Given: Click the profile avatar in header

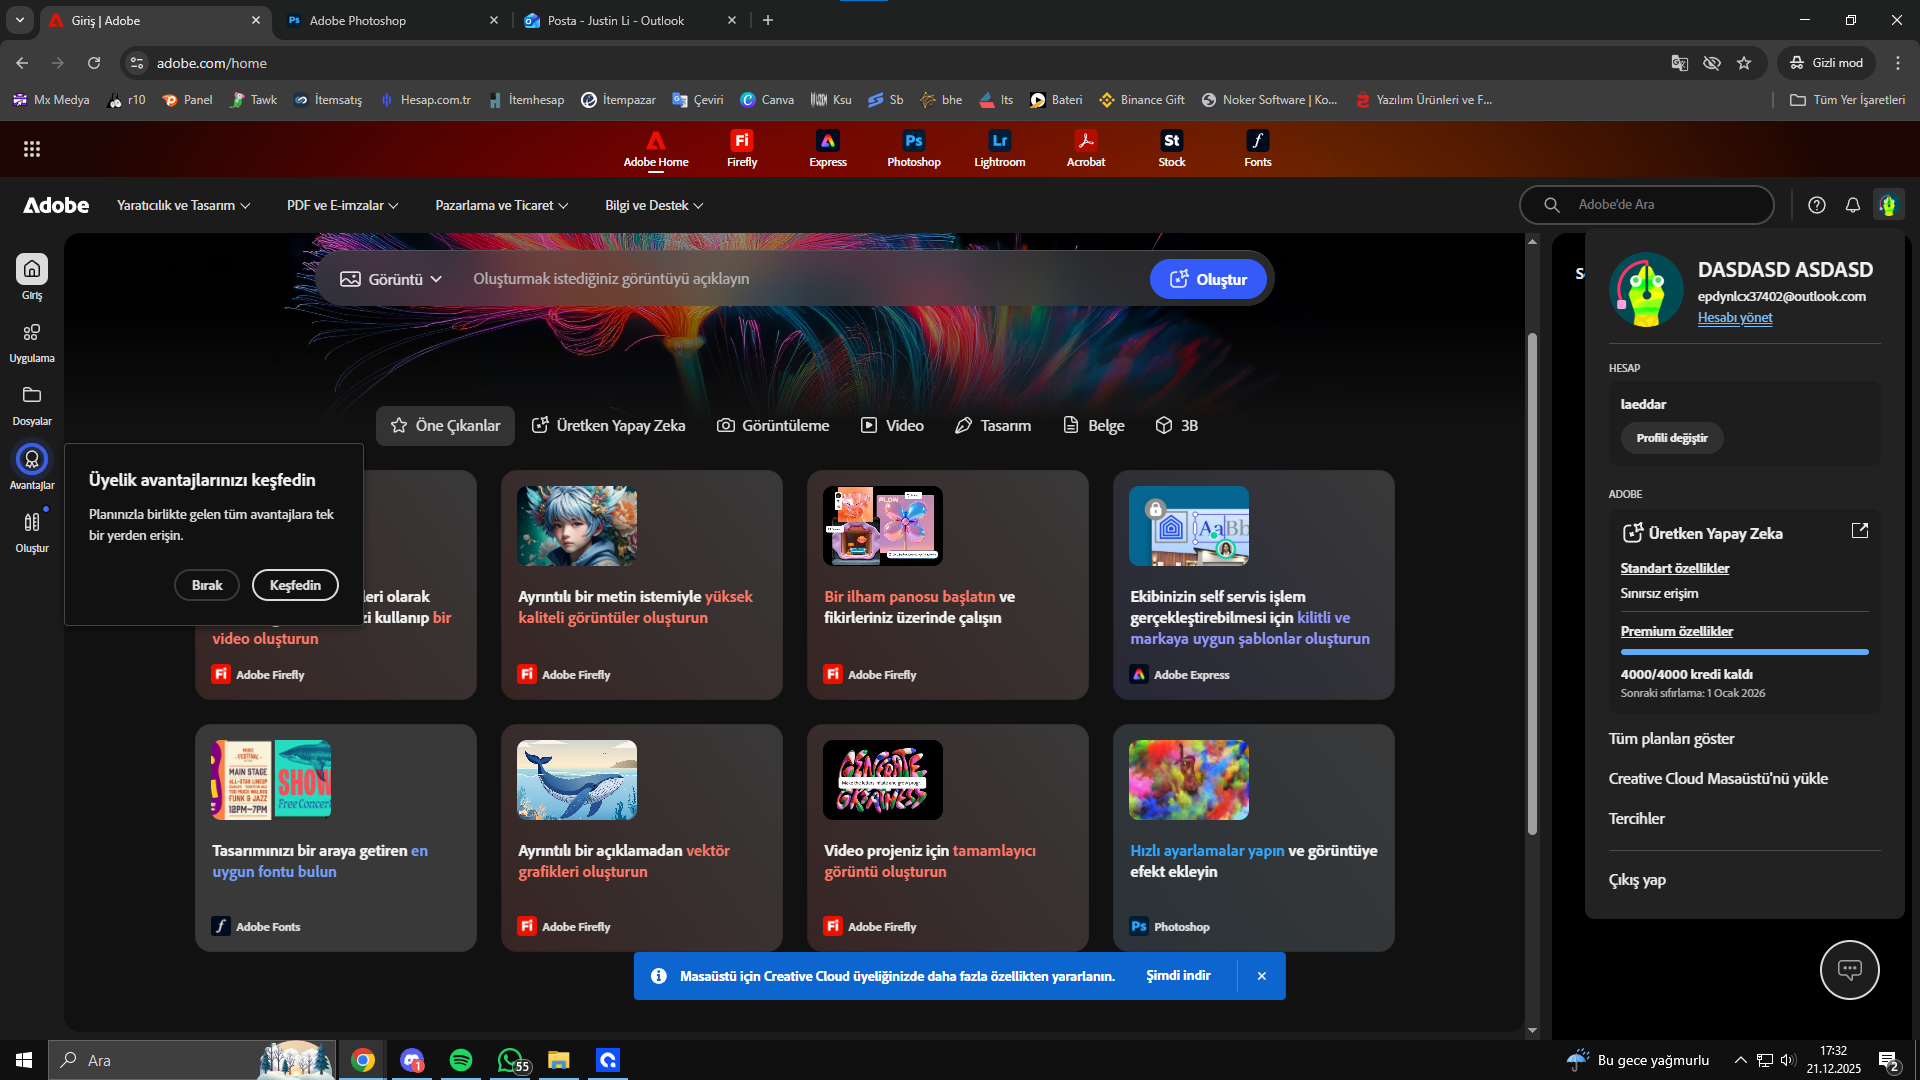Looking at the screenshot, I should pos(1888,205).
